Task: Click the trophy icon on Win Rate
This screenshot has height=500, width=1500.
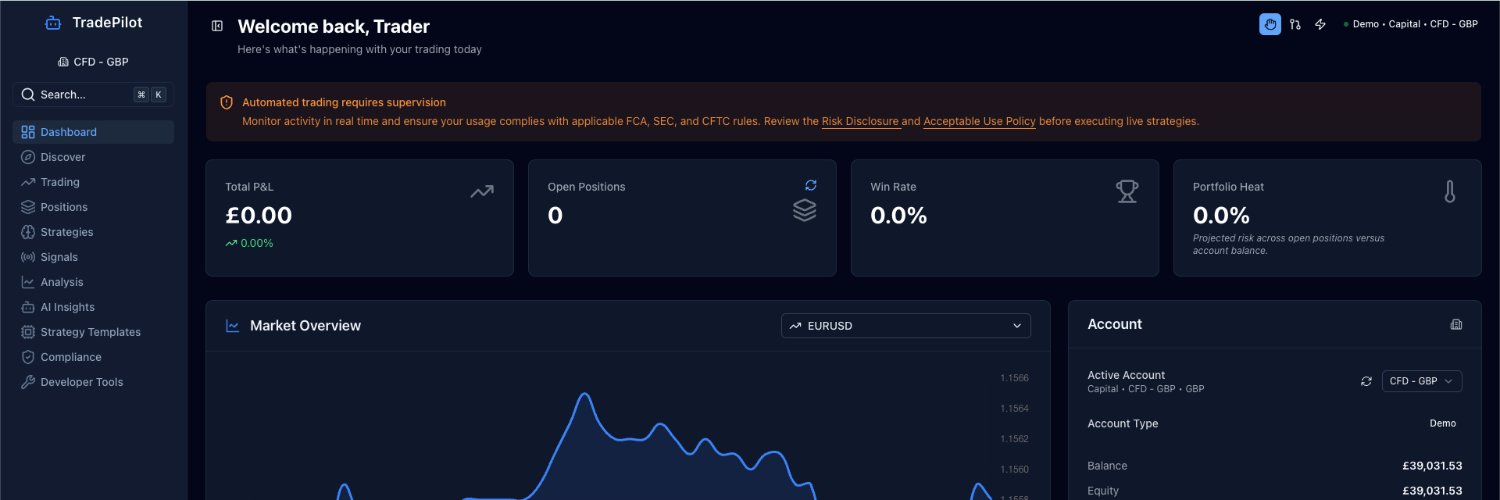Action: 1127,191
